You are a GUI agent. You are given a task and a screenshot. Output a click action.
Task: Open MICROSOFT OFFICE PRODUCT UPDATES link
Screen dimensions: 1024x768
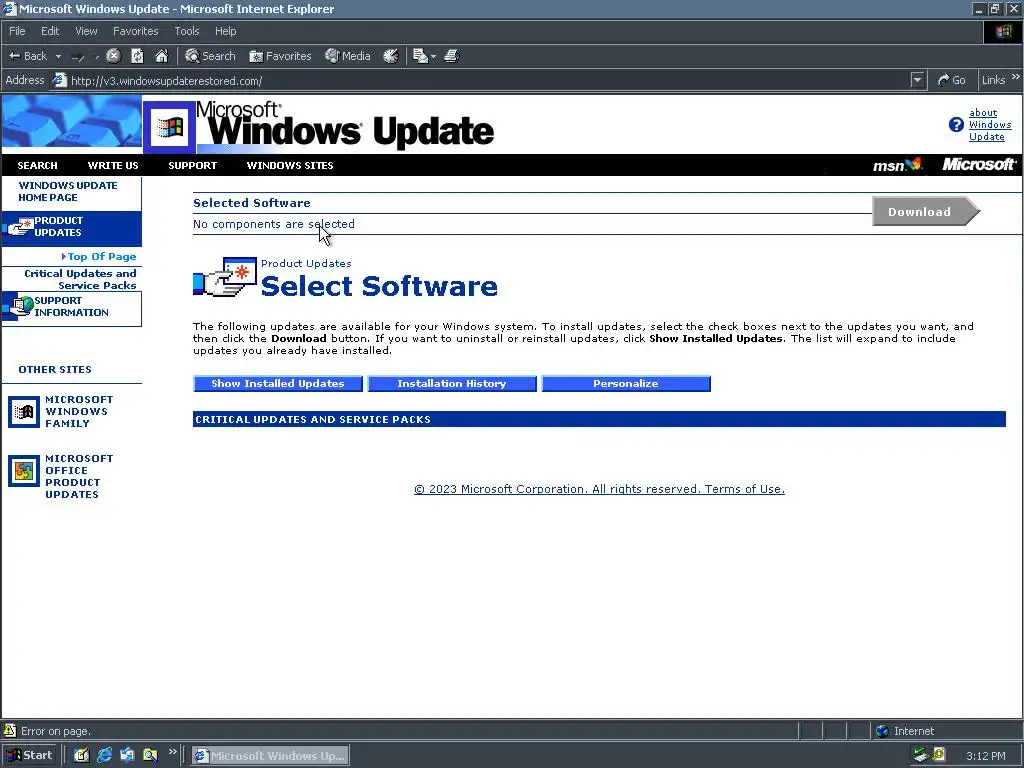click(x=79, y=477)
